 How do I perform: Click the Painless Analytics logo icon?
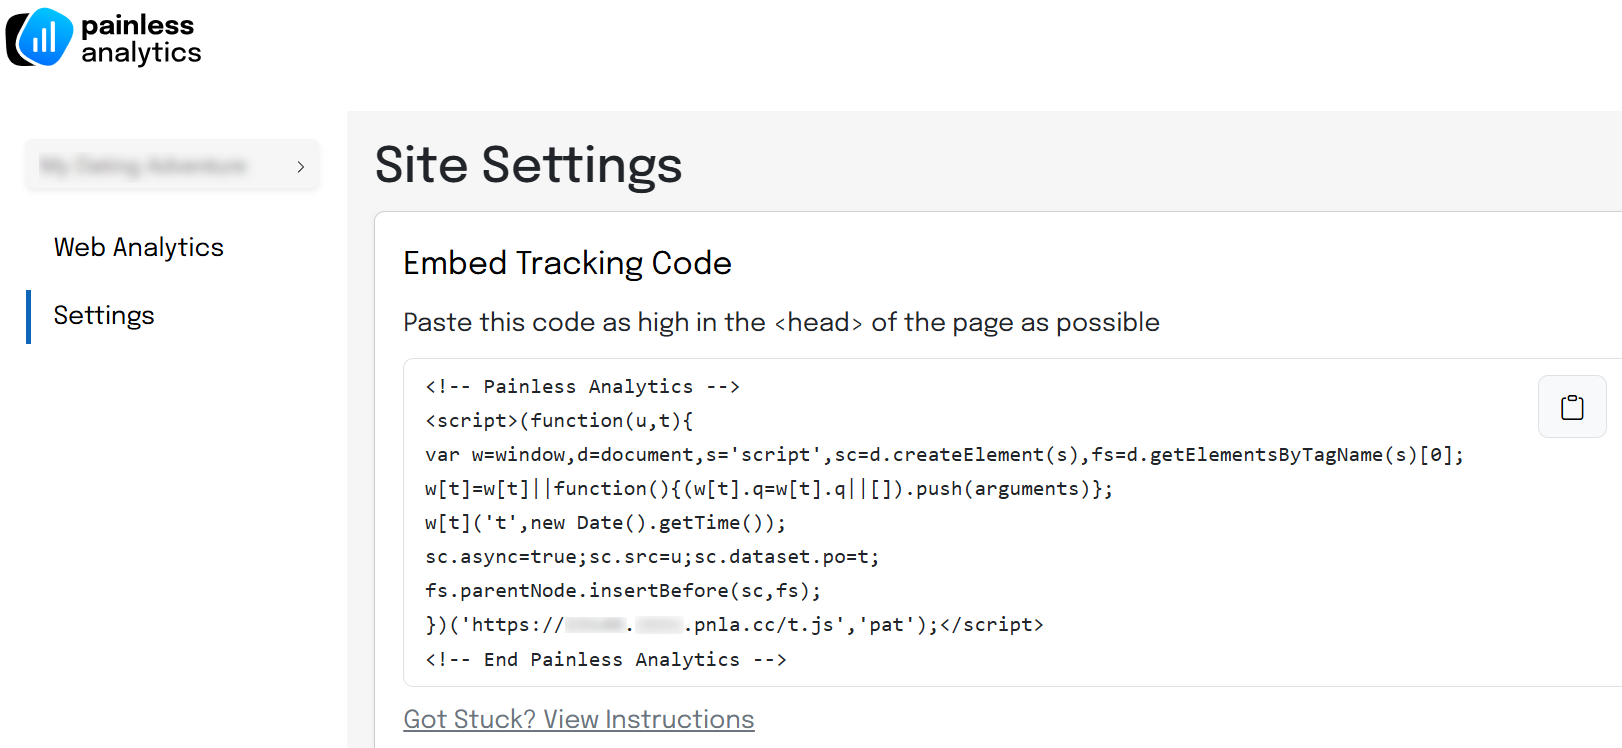39,38
